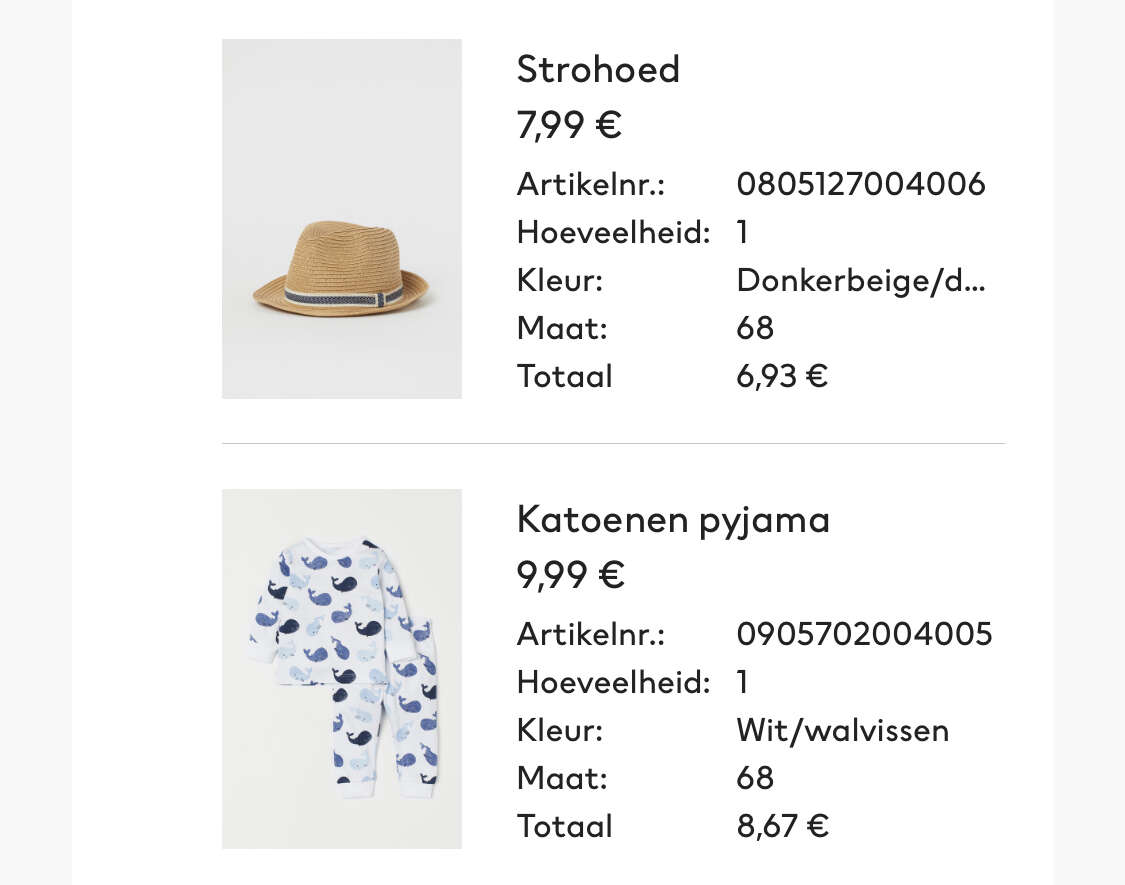Click the Kleur label of the straw hat

pyautogui.click(x=560, y=280)
